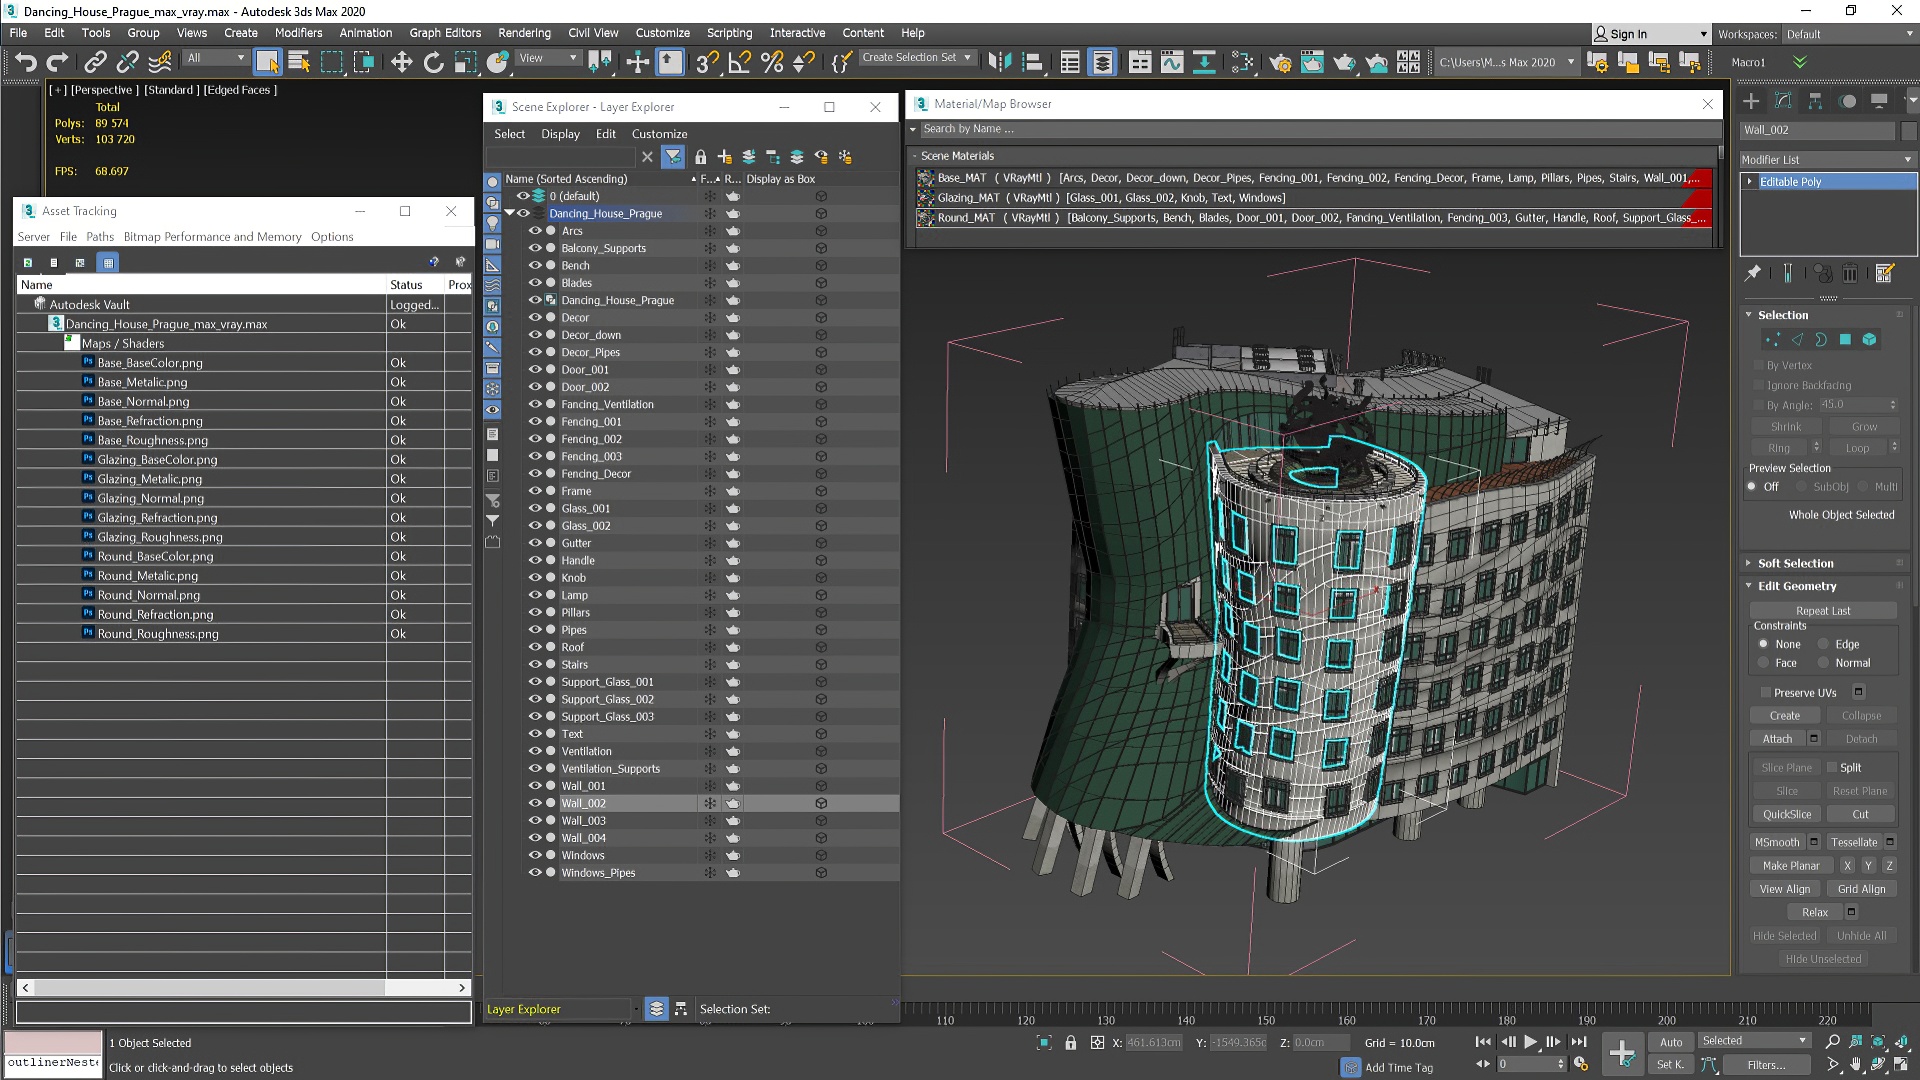Lock selection with padlock icon
This screenshot has width=1920, height=1080.
[x=1071, y=1043]
